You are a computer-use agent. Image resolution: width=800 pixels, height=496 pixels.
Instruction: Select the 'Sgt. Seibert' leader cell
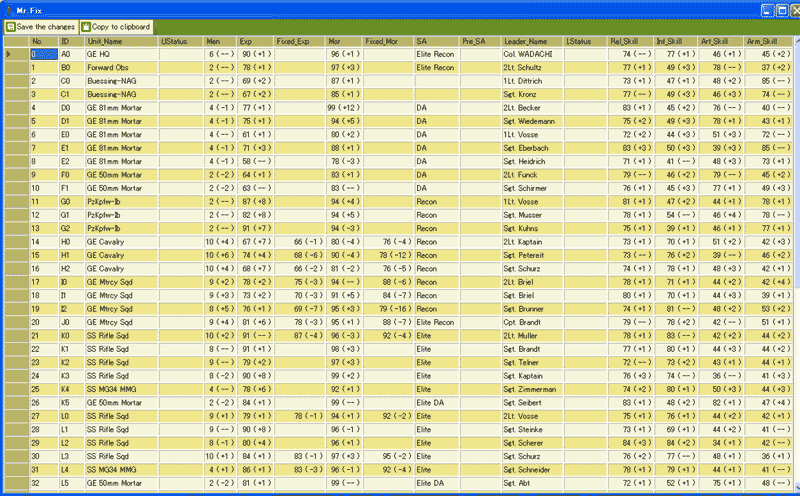(x=533, y=403)
